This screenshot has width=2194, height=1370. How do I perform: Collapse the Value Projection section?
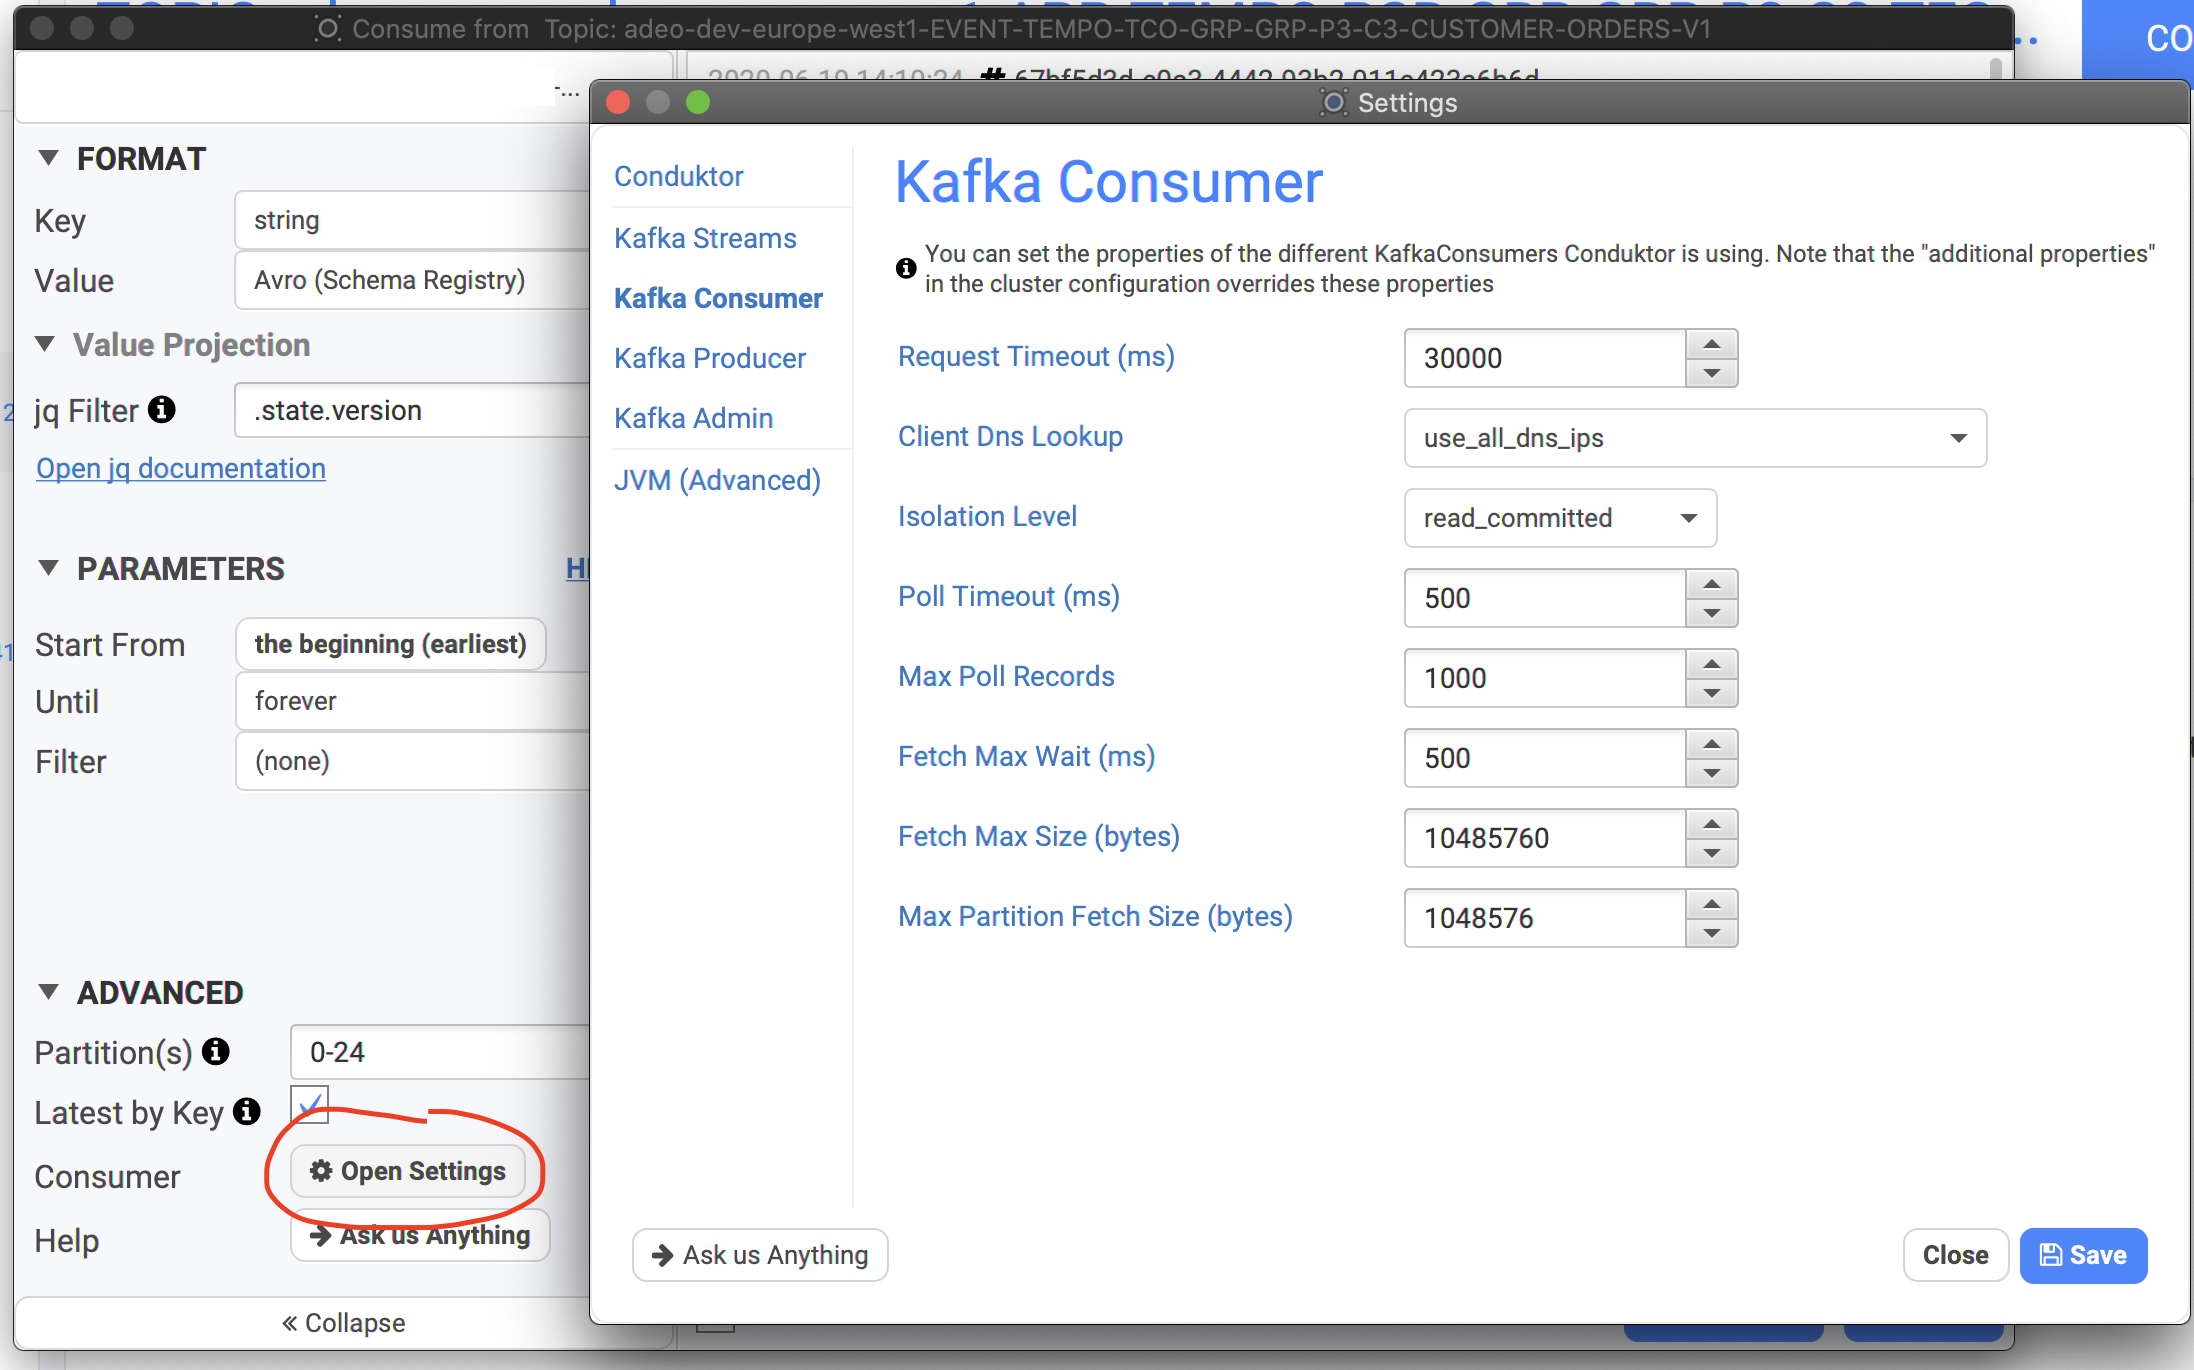[x=45, y=344]
